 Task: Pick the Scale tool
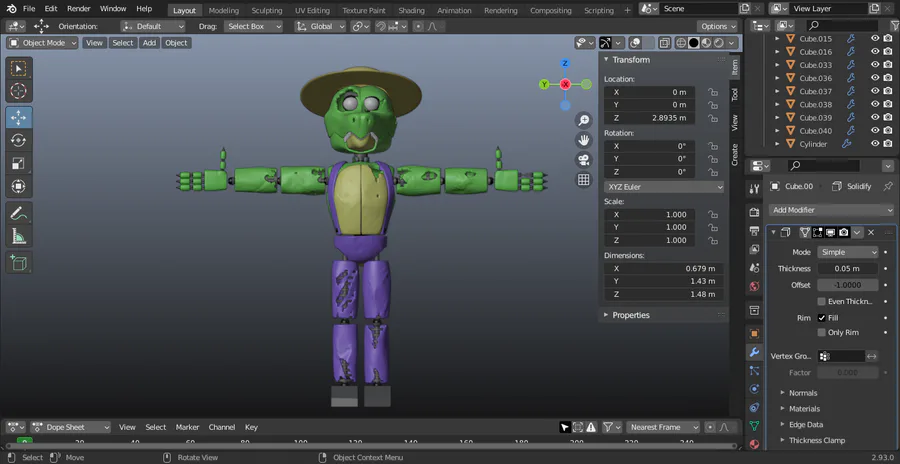tap(19, 163)
